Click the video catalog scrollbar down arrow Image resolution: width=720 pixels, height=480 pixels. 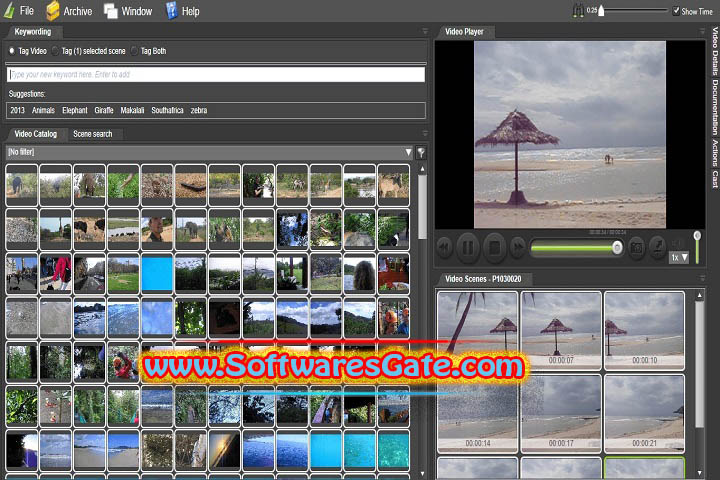tap(422, 474)
